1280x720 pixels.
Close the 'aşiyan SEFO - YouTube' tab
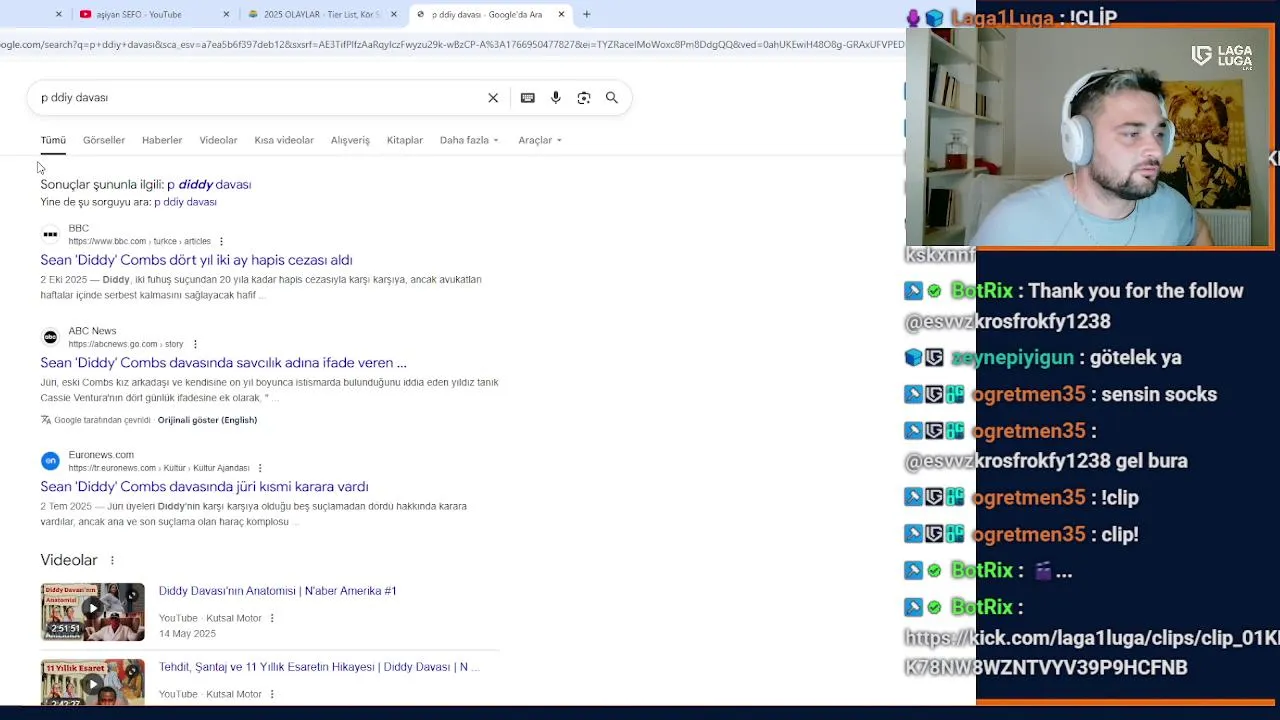[226, 14]
